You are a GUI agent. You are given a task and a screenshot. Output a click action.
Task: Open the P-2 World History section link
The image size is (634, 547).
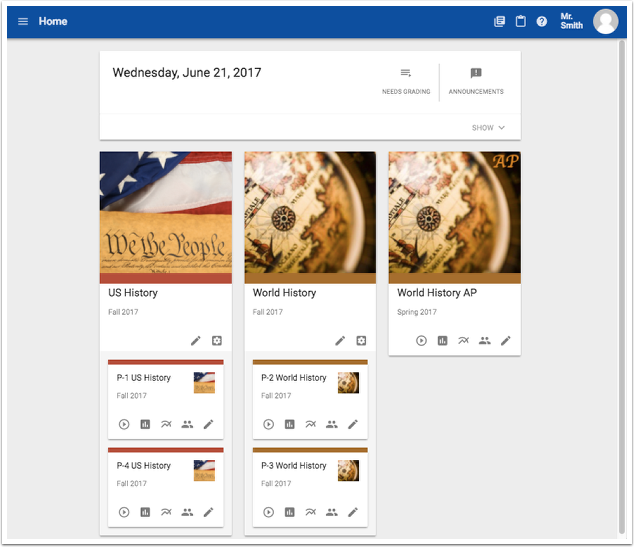coord(294,378)
